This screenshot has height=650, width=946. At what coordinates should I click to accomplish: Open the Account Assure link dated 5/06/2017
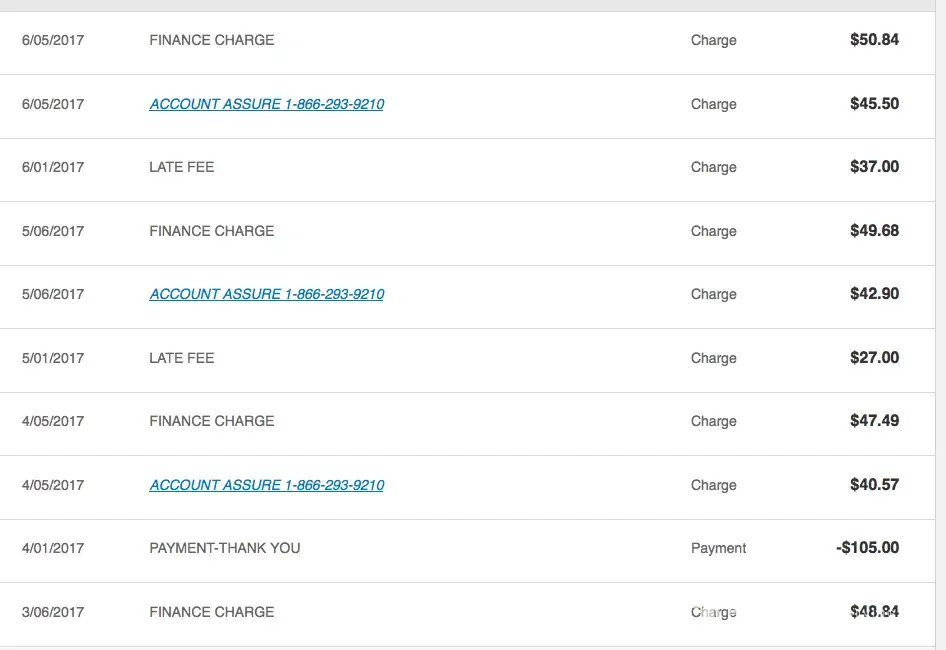pyautogui.click(x=266, y=294)
